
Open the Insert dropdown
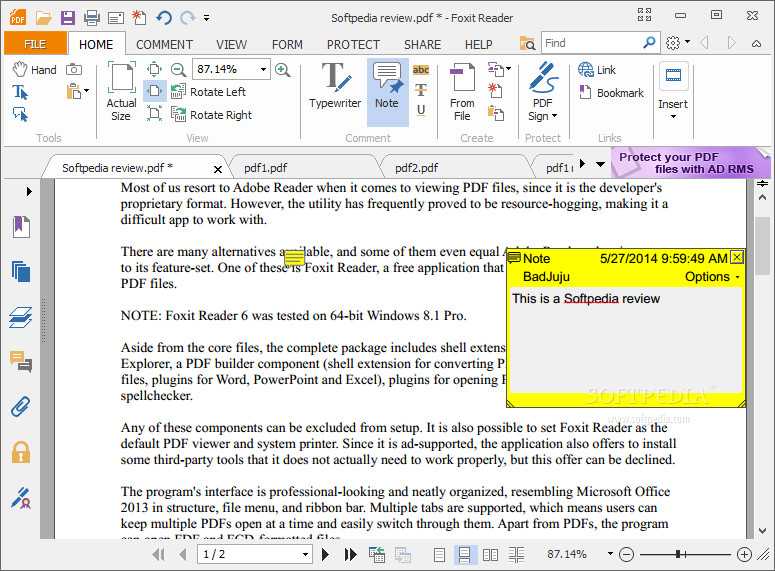673,91
